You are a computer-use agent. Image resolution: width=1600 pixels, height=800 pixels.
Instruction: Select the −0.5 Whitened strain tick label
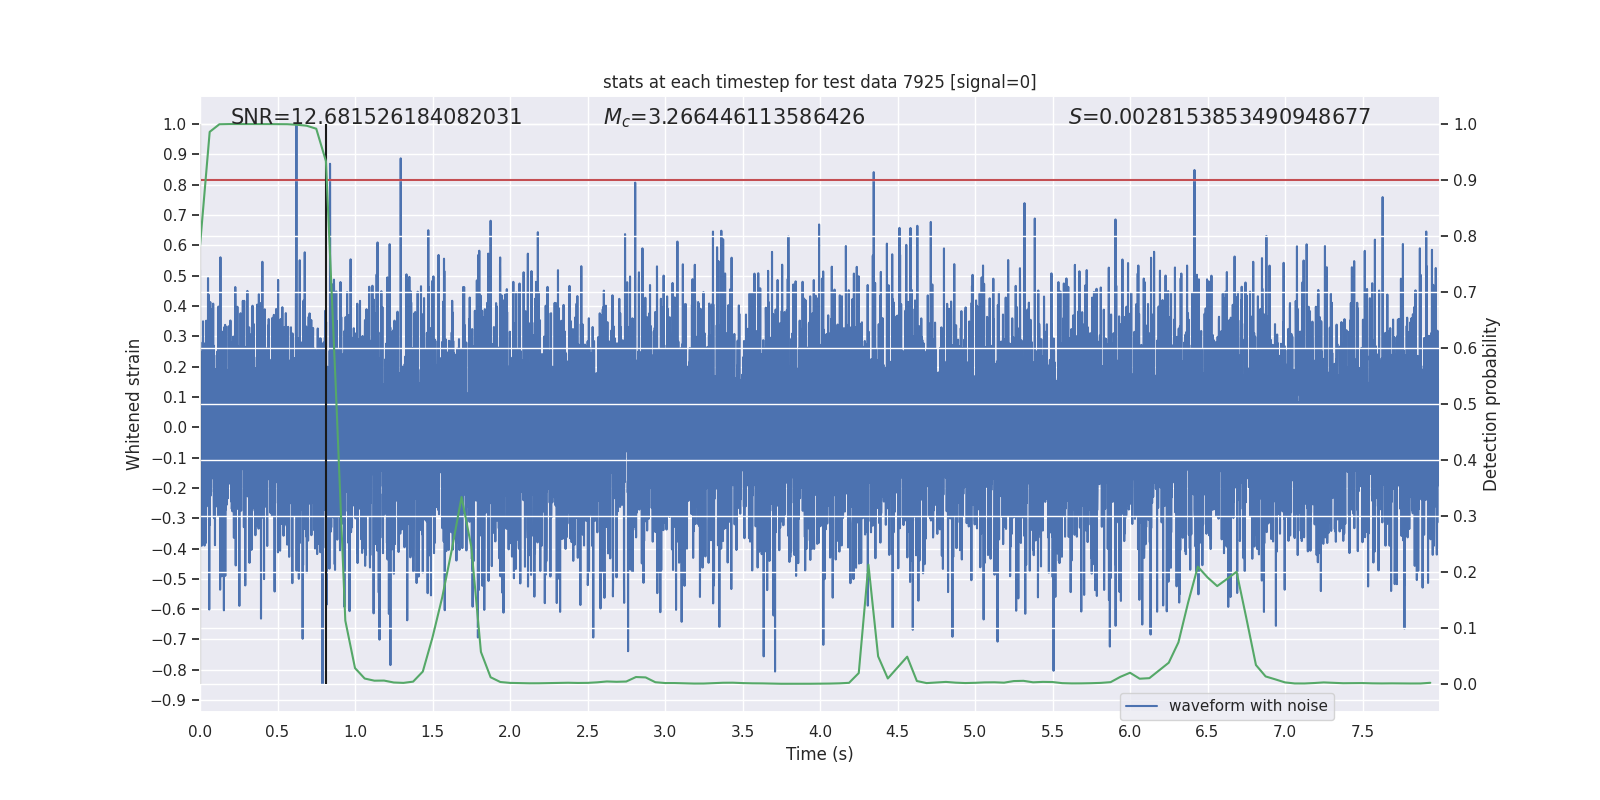(x=168, y=579)
